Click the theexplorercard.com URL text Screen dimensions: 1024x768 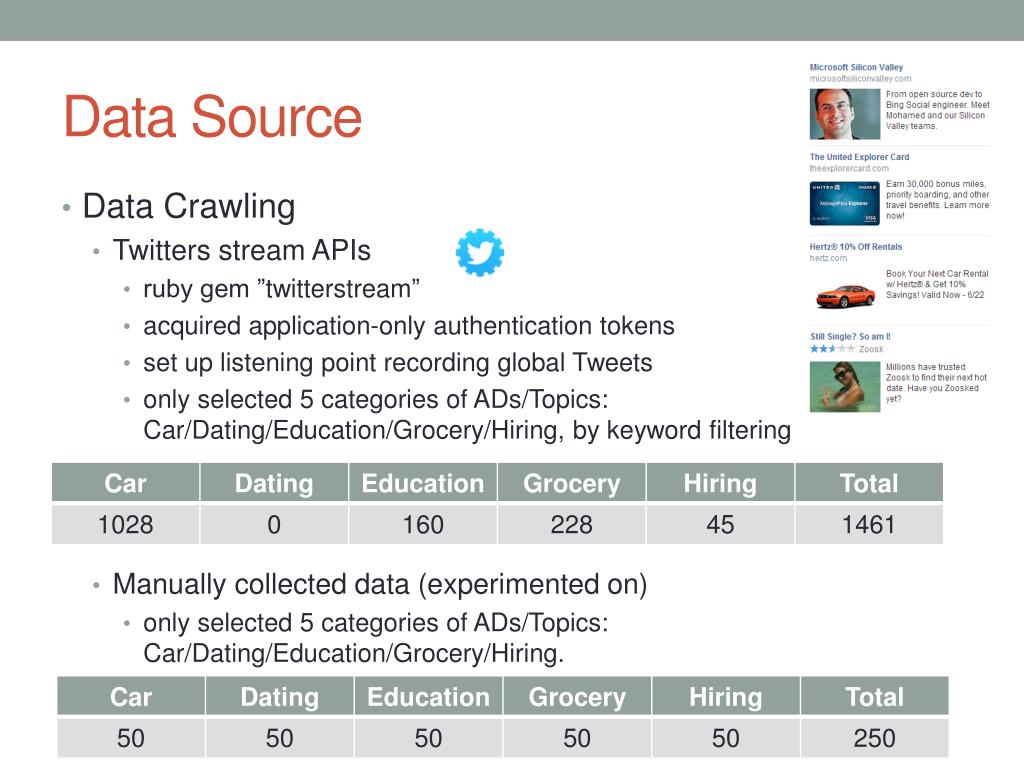[x=849, y=168]
